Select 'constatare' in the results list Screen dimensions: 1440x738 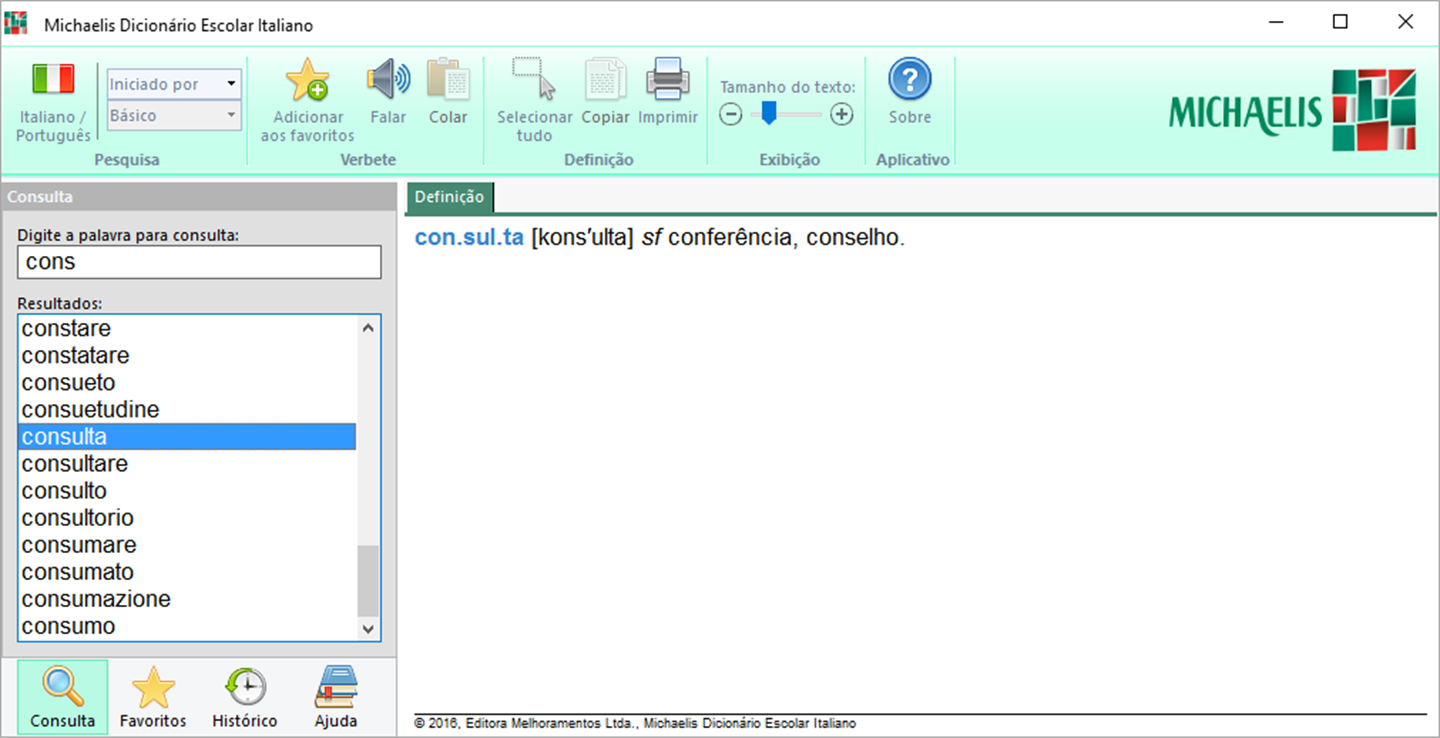pyautogui.click(x=187, y=355)
